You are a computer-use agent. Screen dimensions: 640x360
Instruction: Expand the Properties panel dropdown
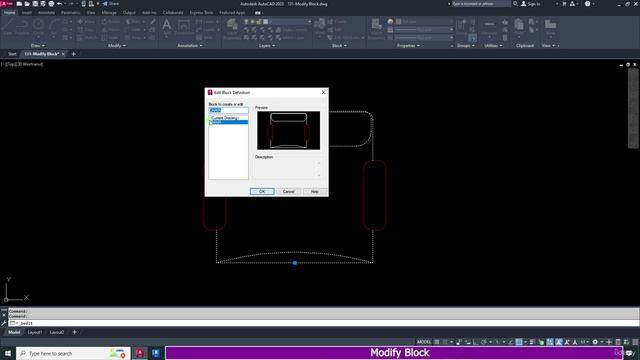408,46
